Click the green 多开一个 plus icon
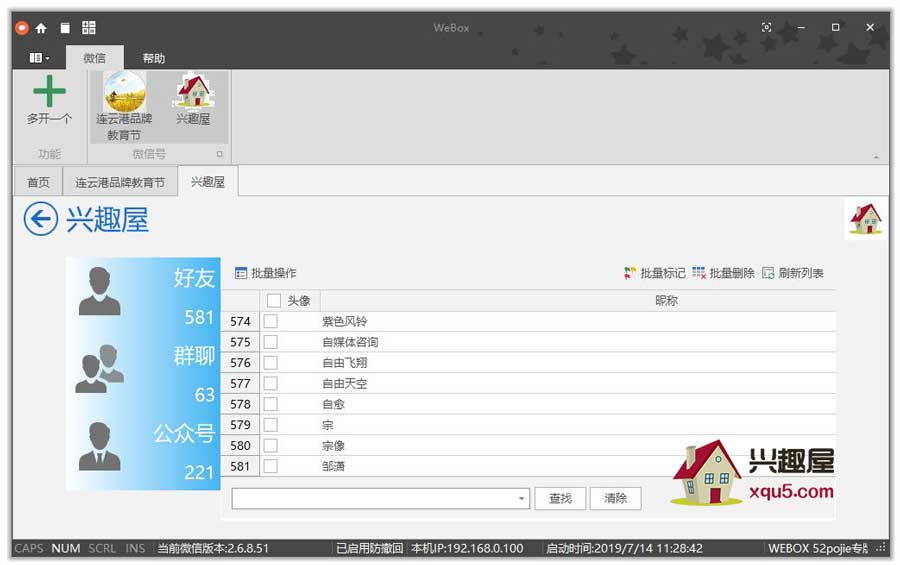Screen dimensions: 900x565 pos(49,92)
